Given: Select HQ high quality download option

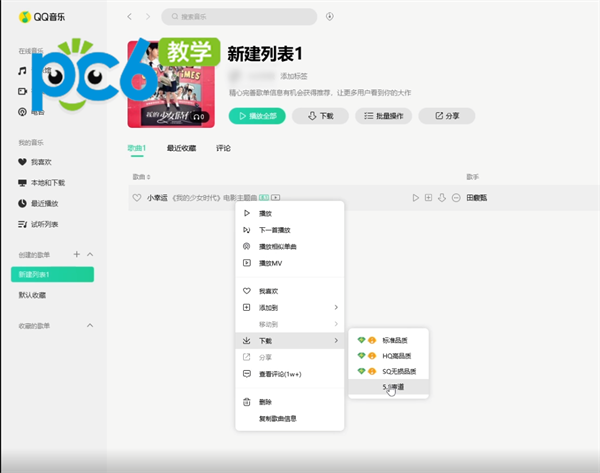Looking at the screenshot, I should point(388,356).
